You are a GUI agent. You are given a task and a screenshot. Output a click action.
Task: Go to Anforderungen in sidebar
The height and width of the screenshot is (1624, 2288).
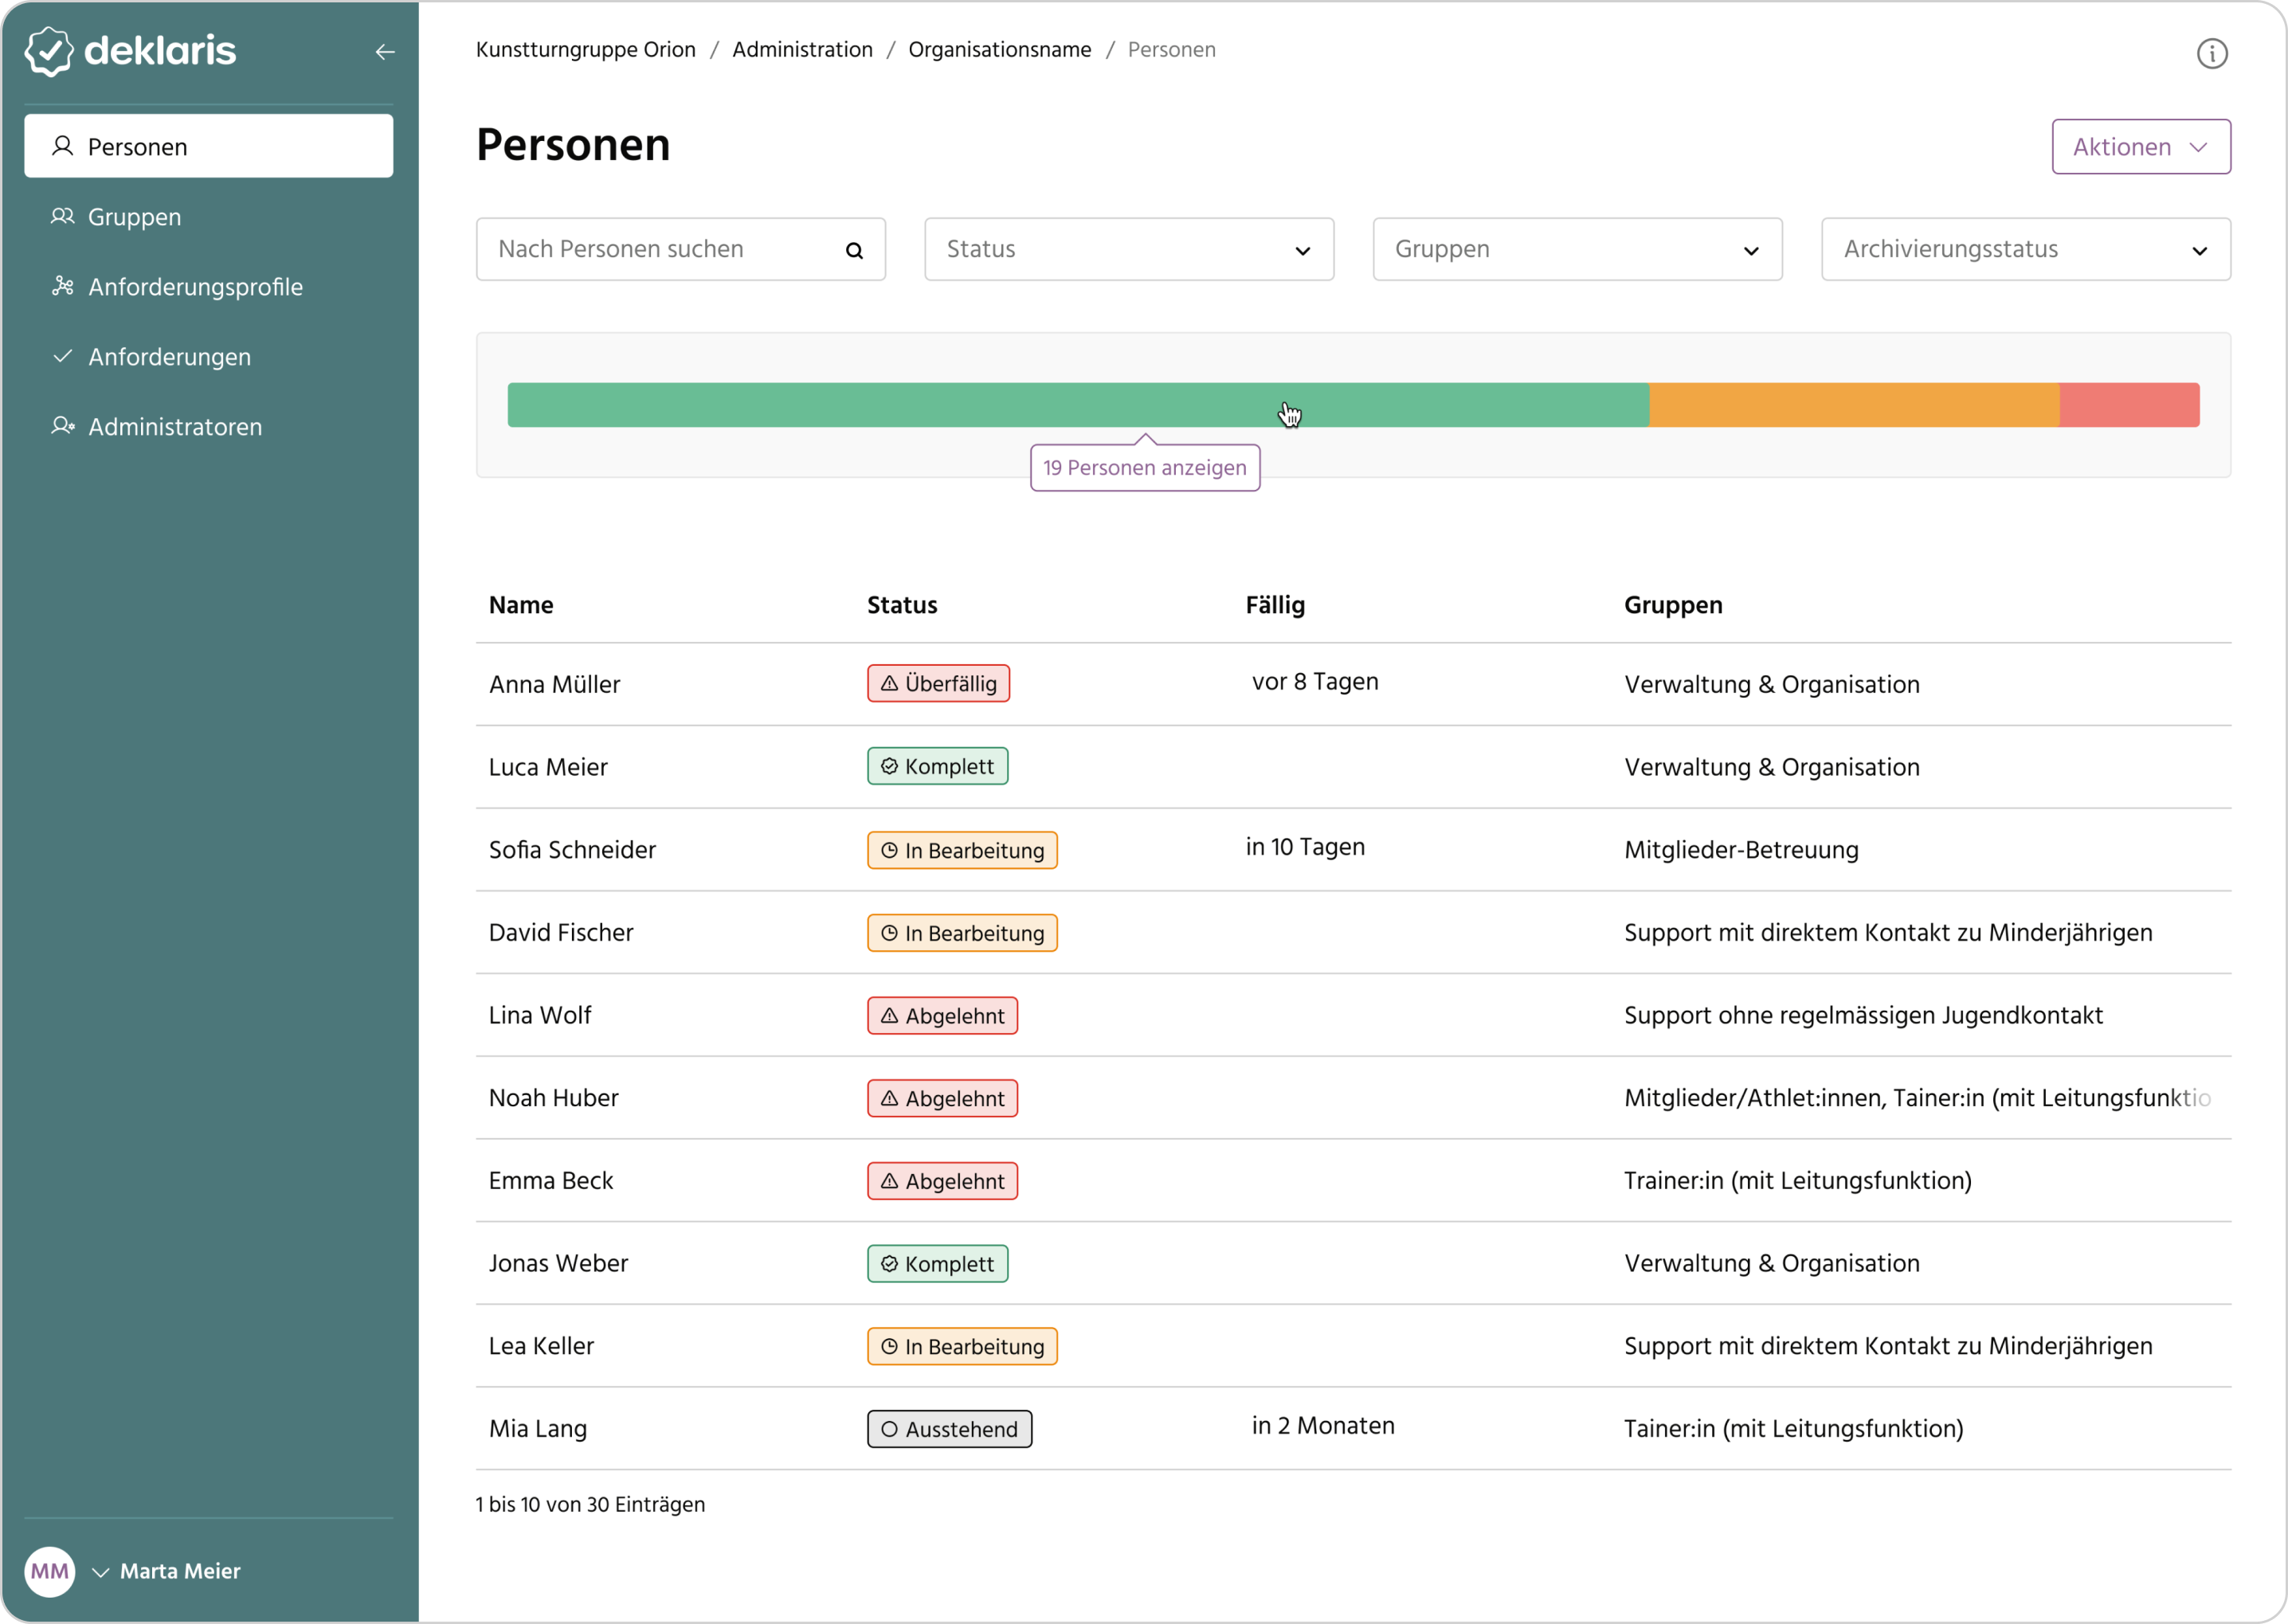pos(169,357)
